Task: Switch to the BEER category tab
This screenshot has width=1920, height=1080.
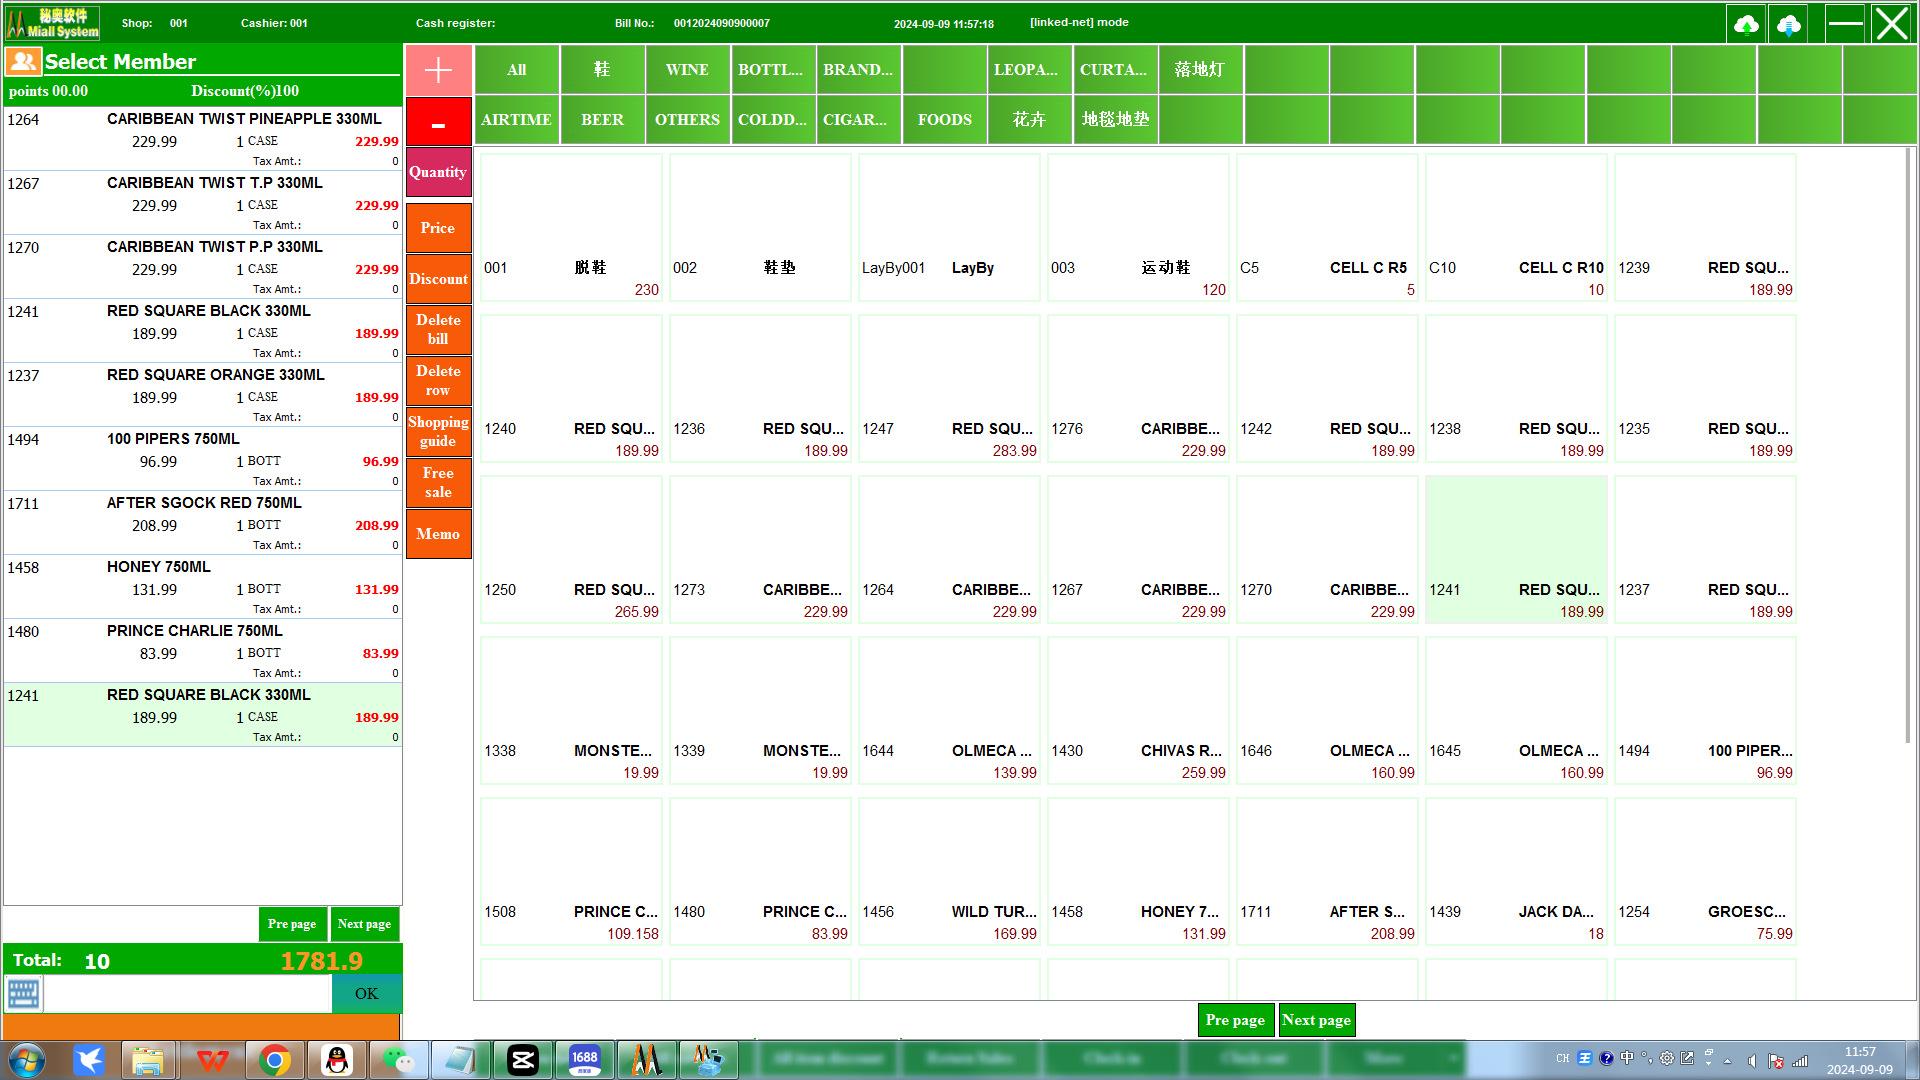Action: coord(602,120)
